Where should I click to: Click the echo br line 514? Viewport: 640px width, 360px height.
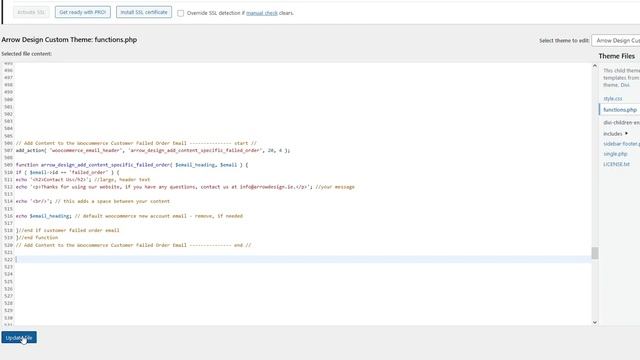point(93,201)
